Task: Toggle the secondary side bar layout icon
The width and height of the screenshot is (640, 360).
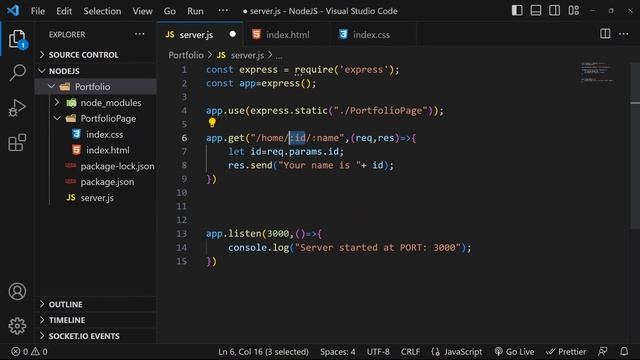Action: pos(555,11)
